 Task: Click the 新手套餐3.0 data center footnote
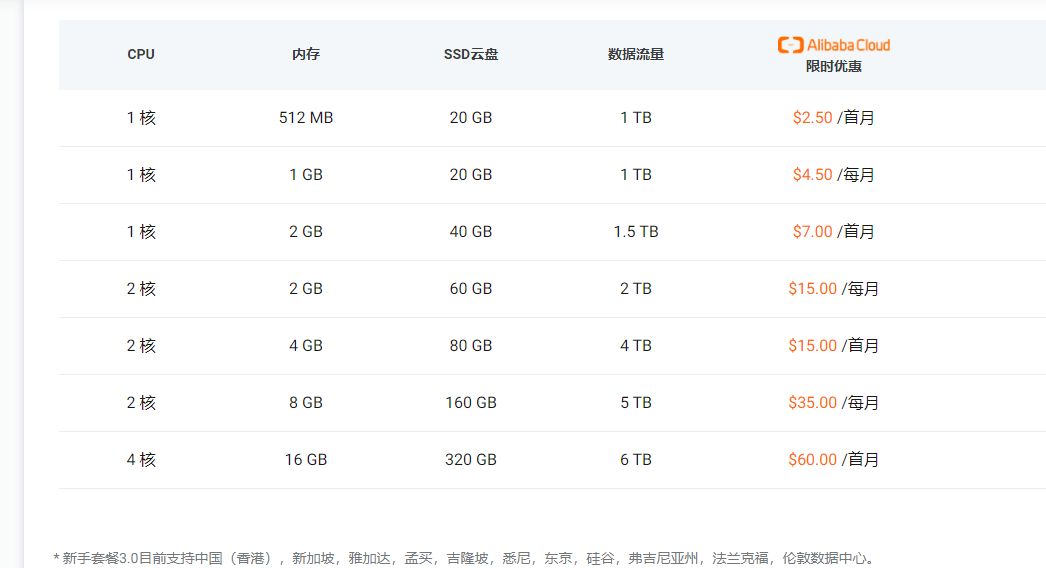464,558
